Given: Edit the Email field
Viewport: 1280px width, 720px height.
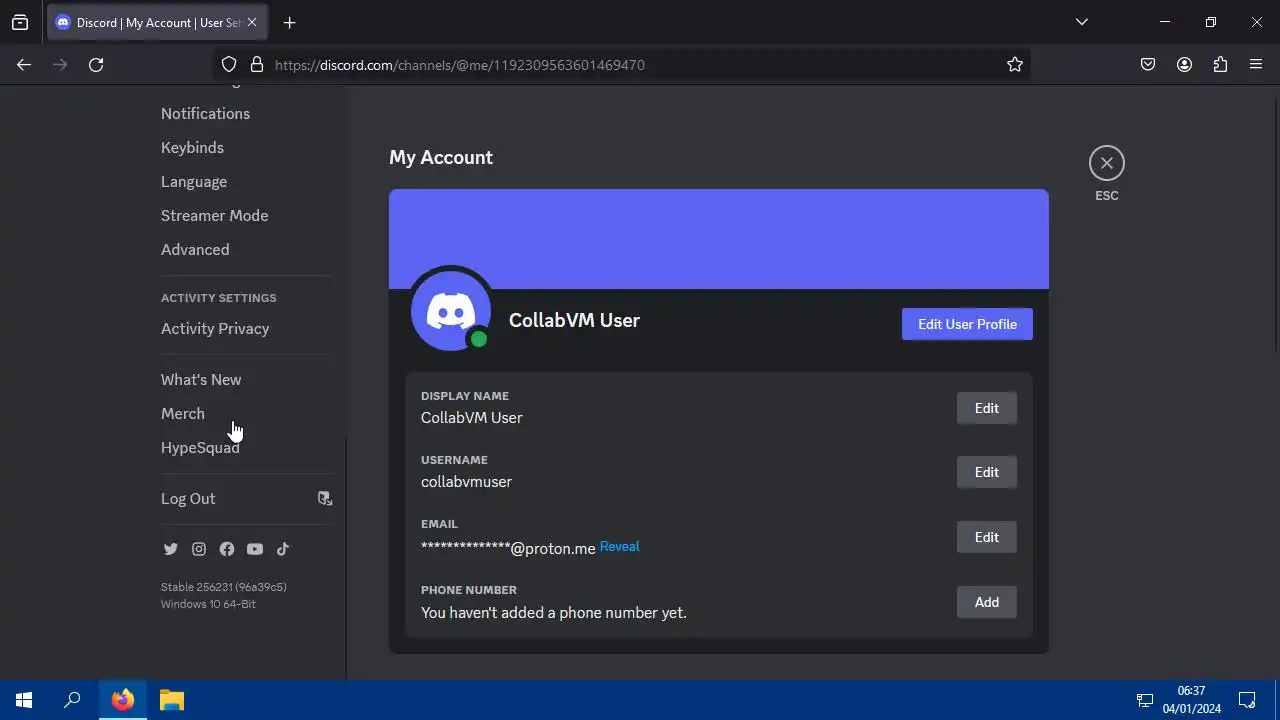Looking at the screenshot, I should 986,537.
